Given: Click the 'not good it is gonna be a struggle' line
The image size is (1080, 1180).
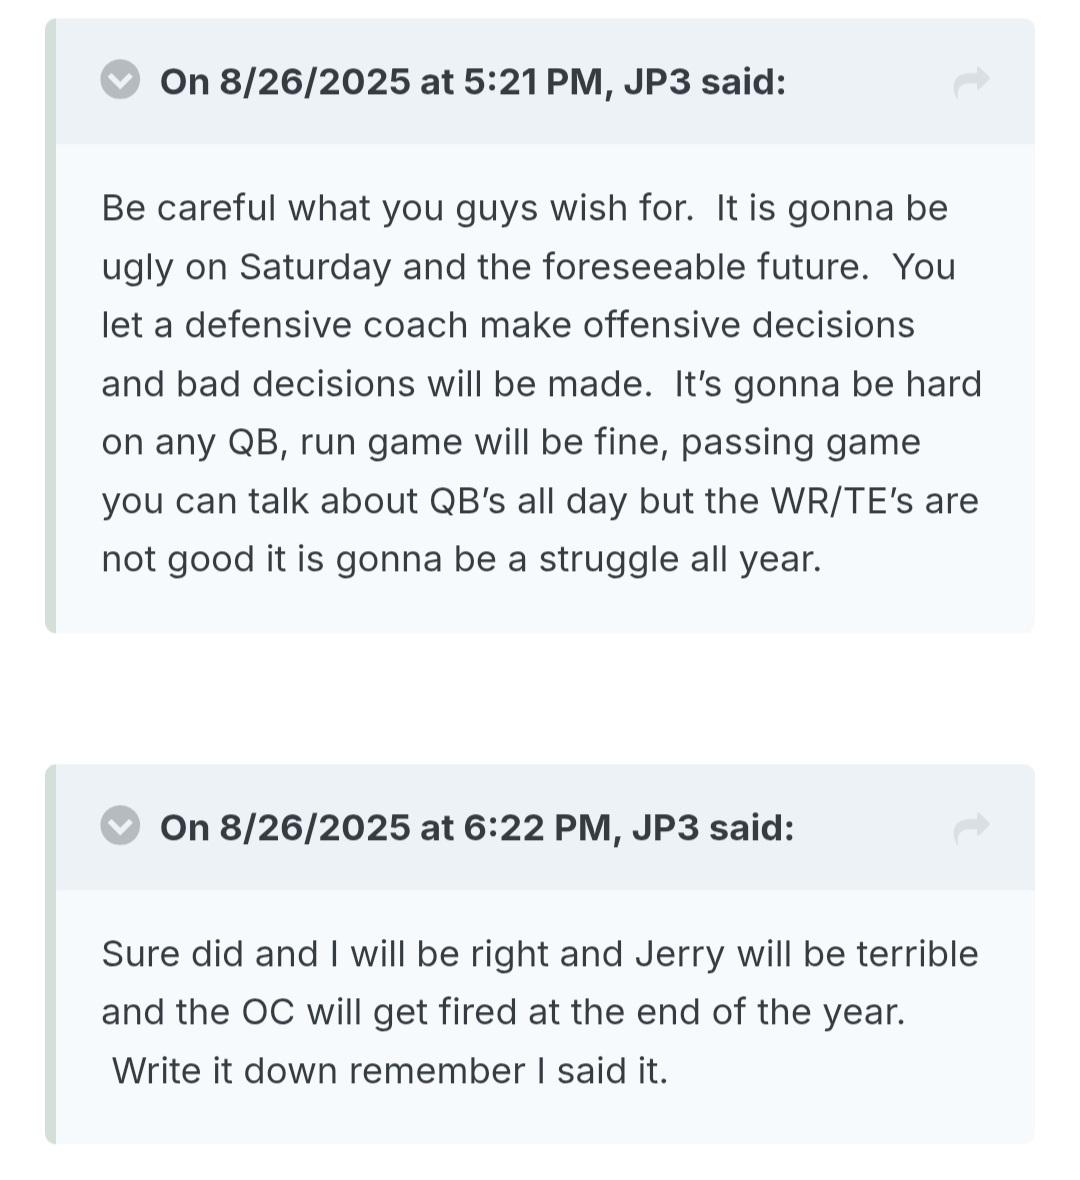Looking at the screenshot, I should tap(461, 560).
